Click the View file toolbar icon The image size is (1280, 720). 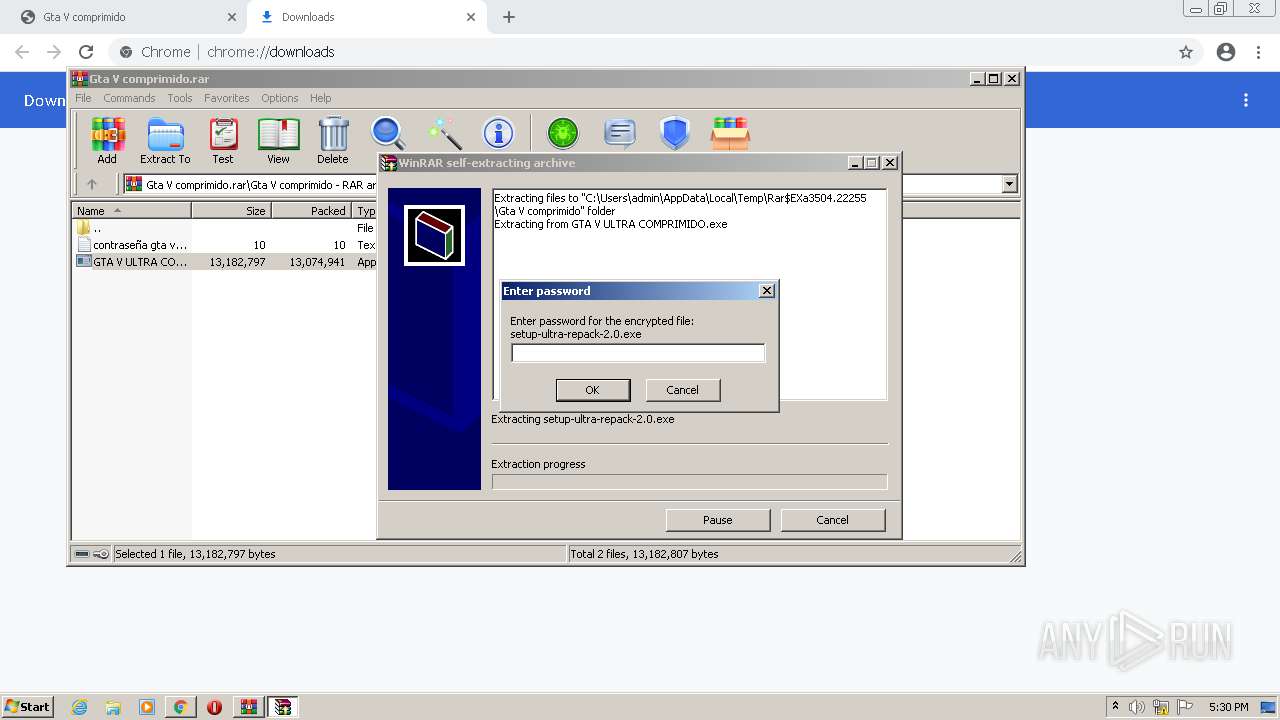pyautogui.click(x=278, y=140)
